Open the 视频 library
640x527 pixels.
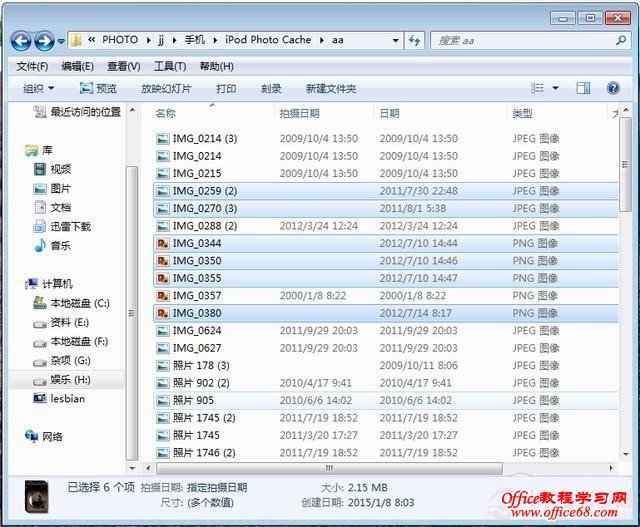click(52, 169)
